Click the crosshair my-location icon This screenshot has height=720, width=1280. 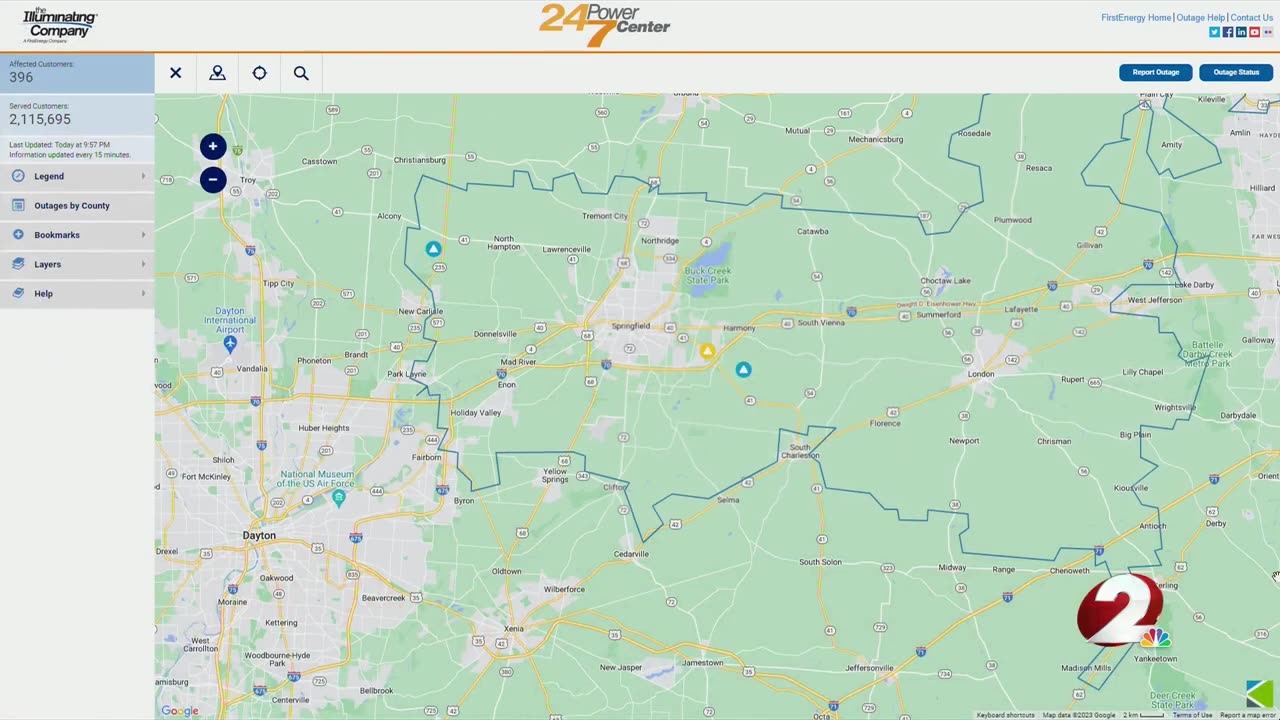pos(259,73)
